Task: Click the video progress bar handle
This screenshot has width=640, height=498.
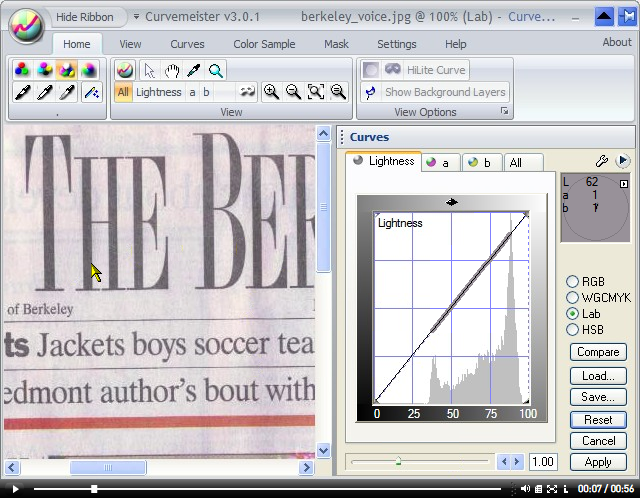Action: (94, 489)
